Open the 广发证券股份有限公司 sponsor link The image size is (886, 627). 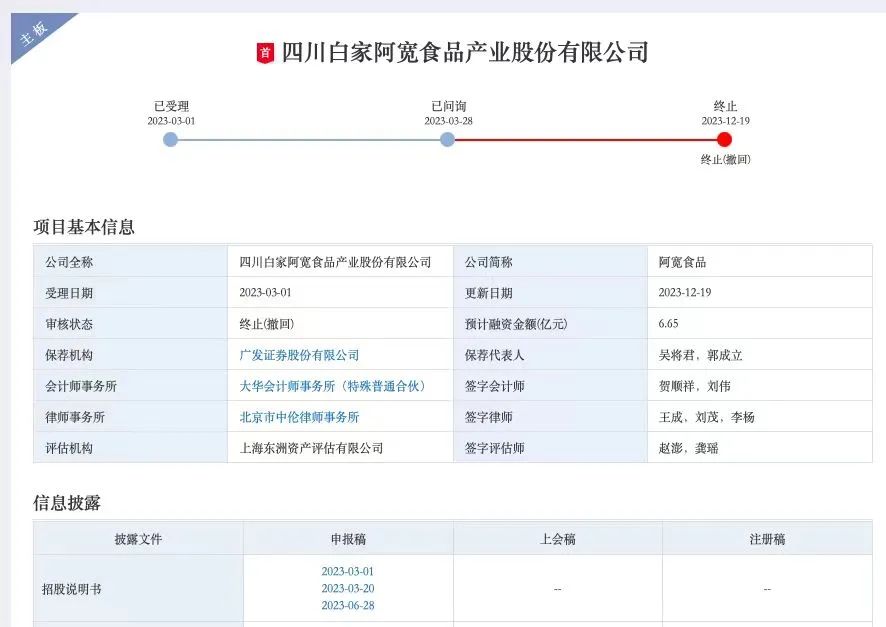299,355
